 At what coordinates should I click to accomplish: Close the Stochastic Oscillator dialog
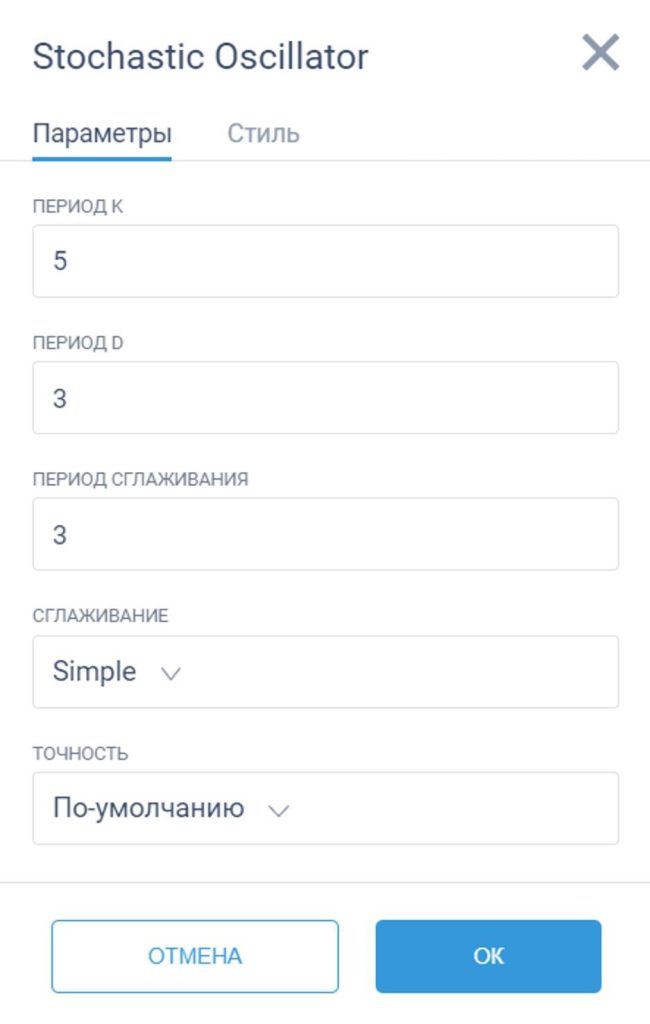tap(600, 53)
